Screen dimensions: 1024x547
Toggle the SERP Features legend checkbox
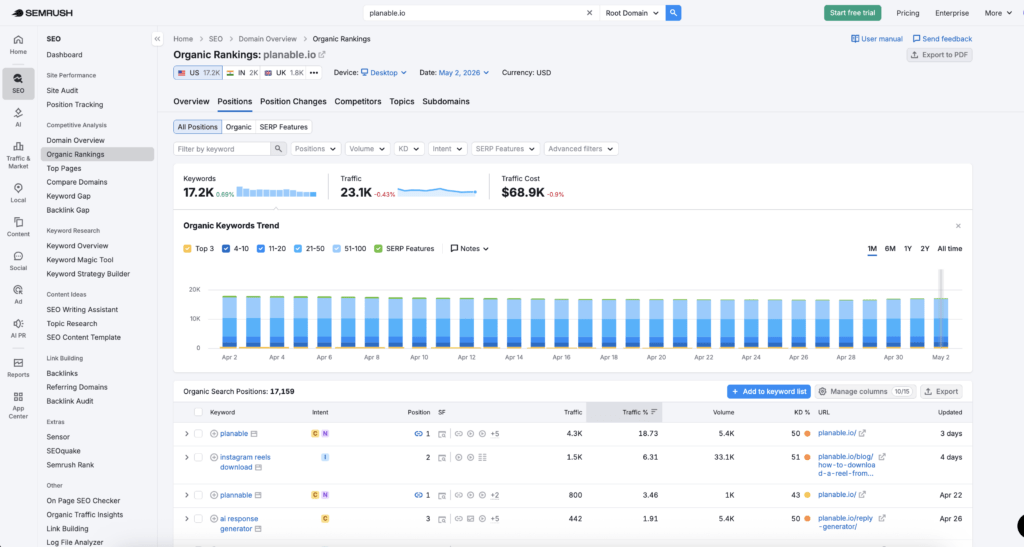tap(378, 249)
